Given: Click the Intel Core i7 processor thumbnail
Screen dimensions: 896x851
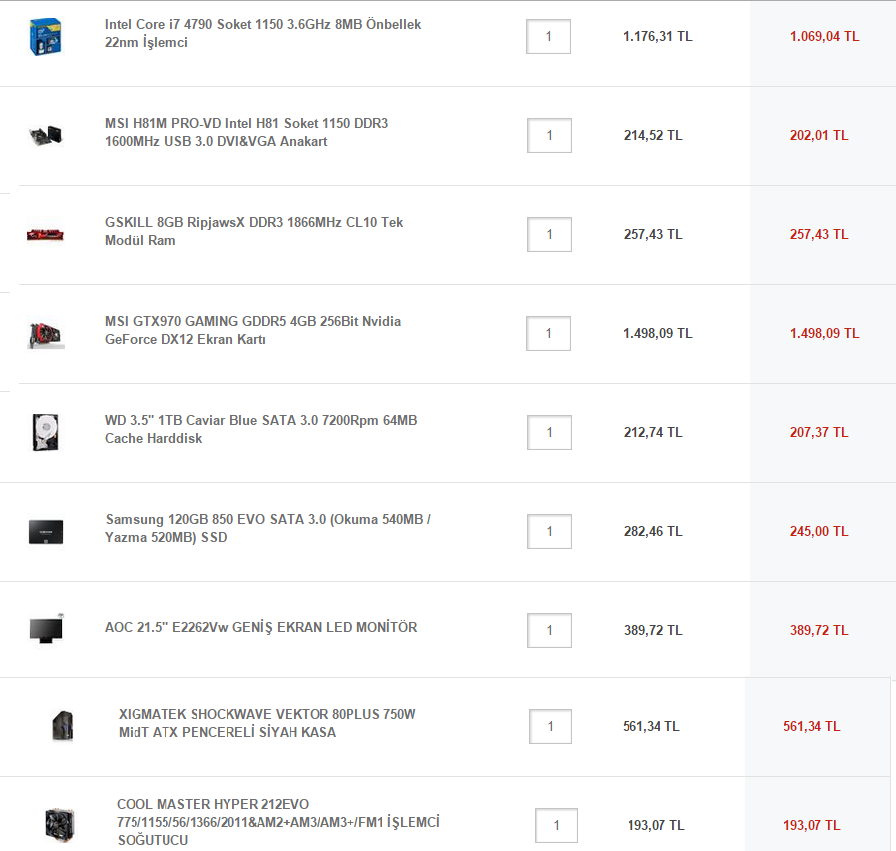Looking at the screenshot, I should 45,37.
